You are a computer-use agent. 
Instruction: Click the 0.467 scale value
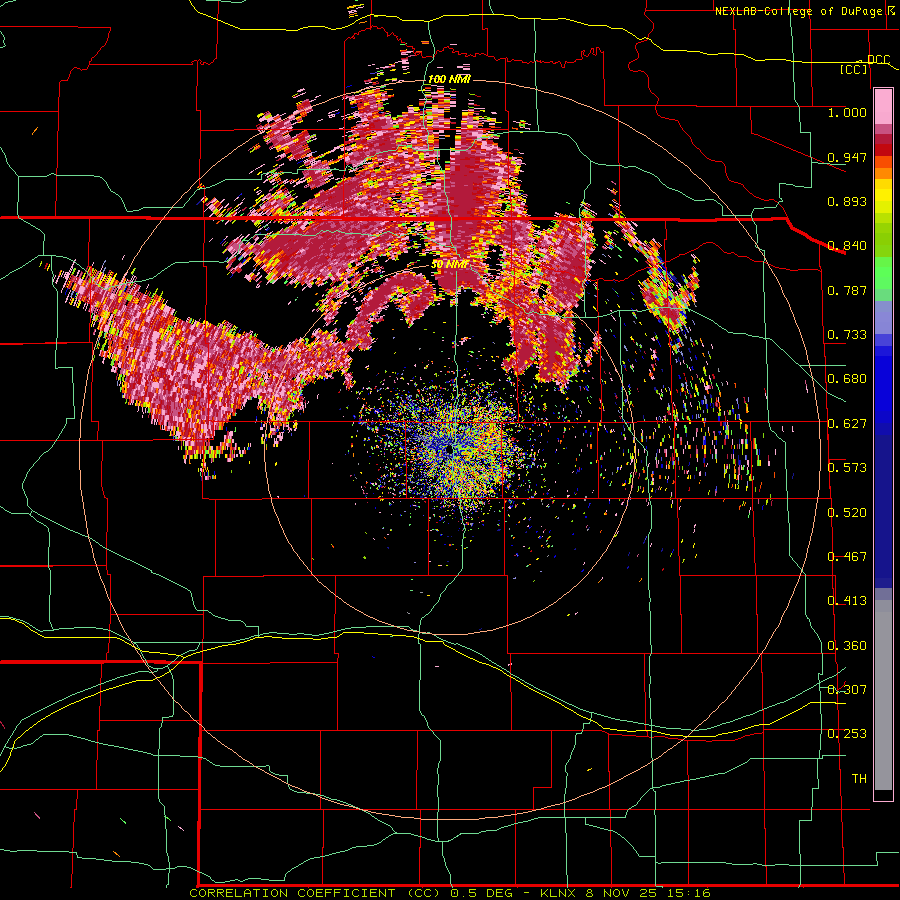[x=847, y=557]
